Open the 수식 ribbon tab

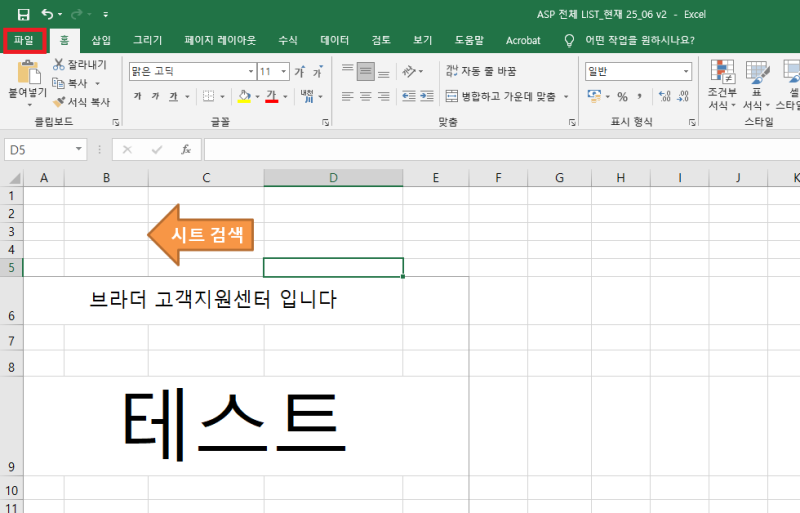(288, 40)
